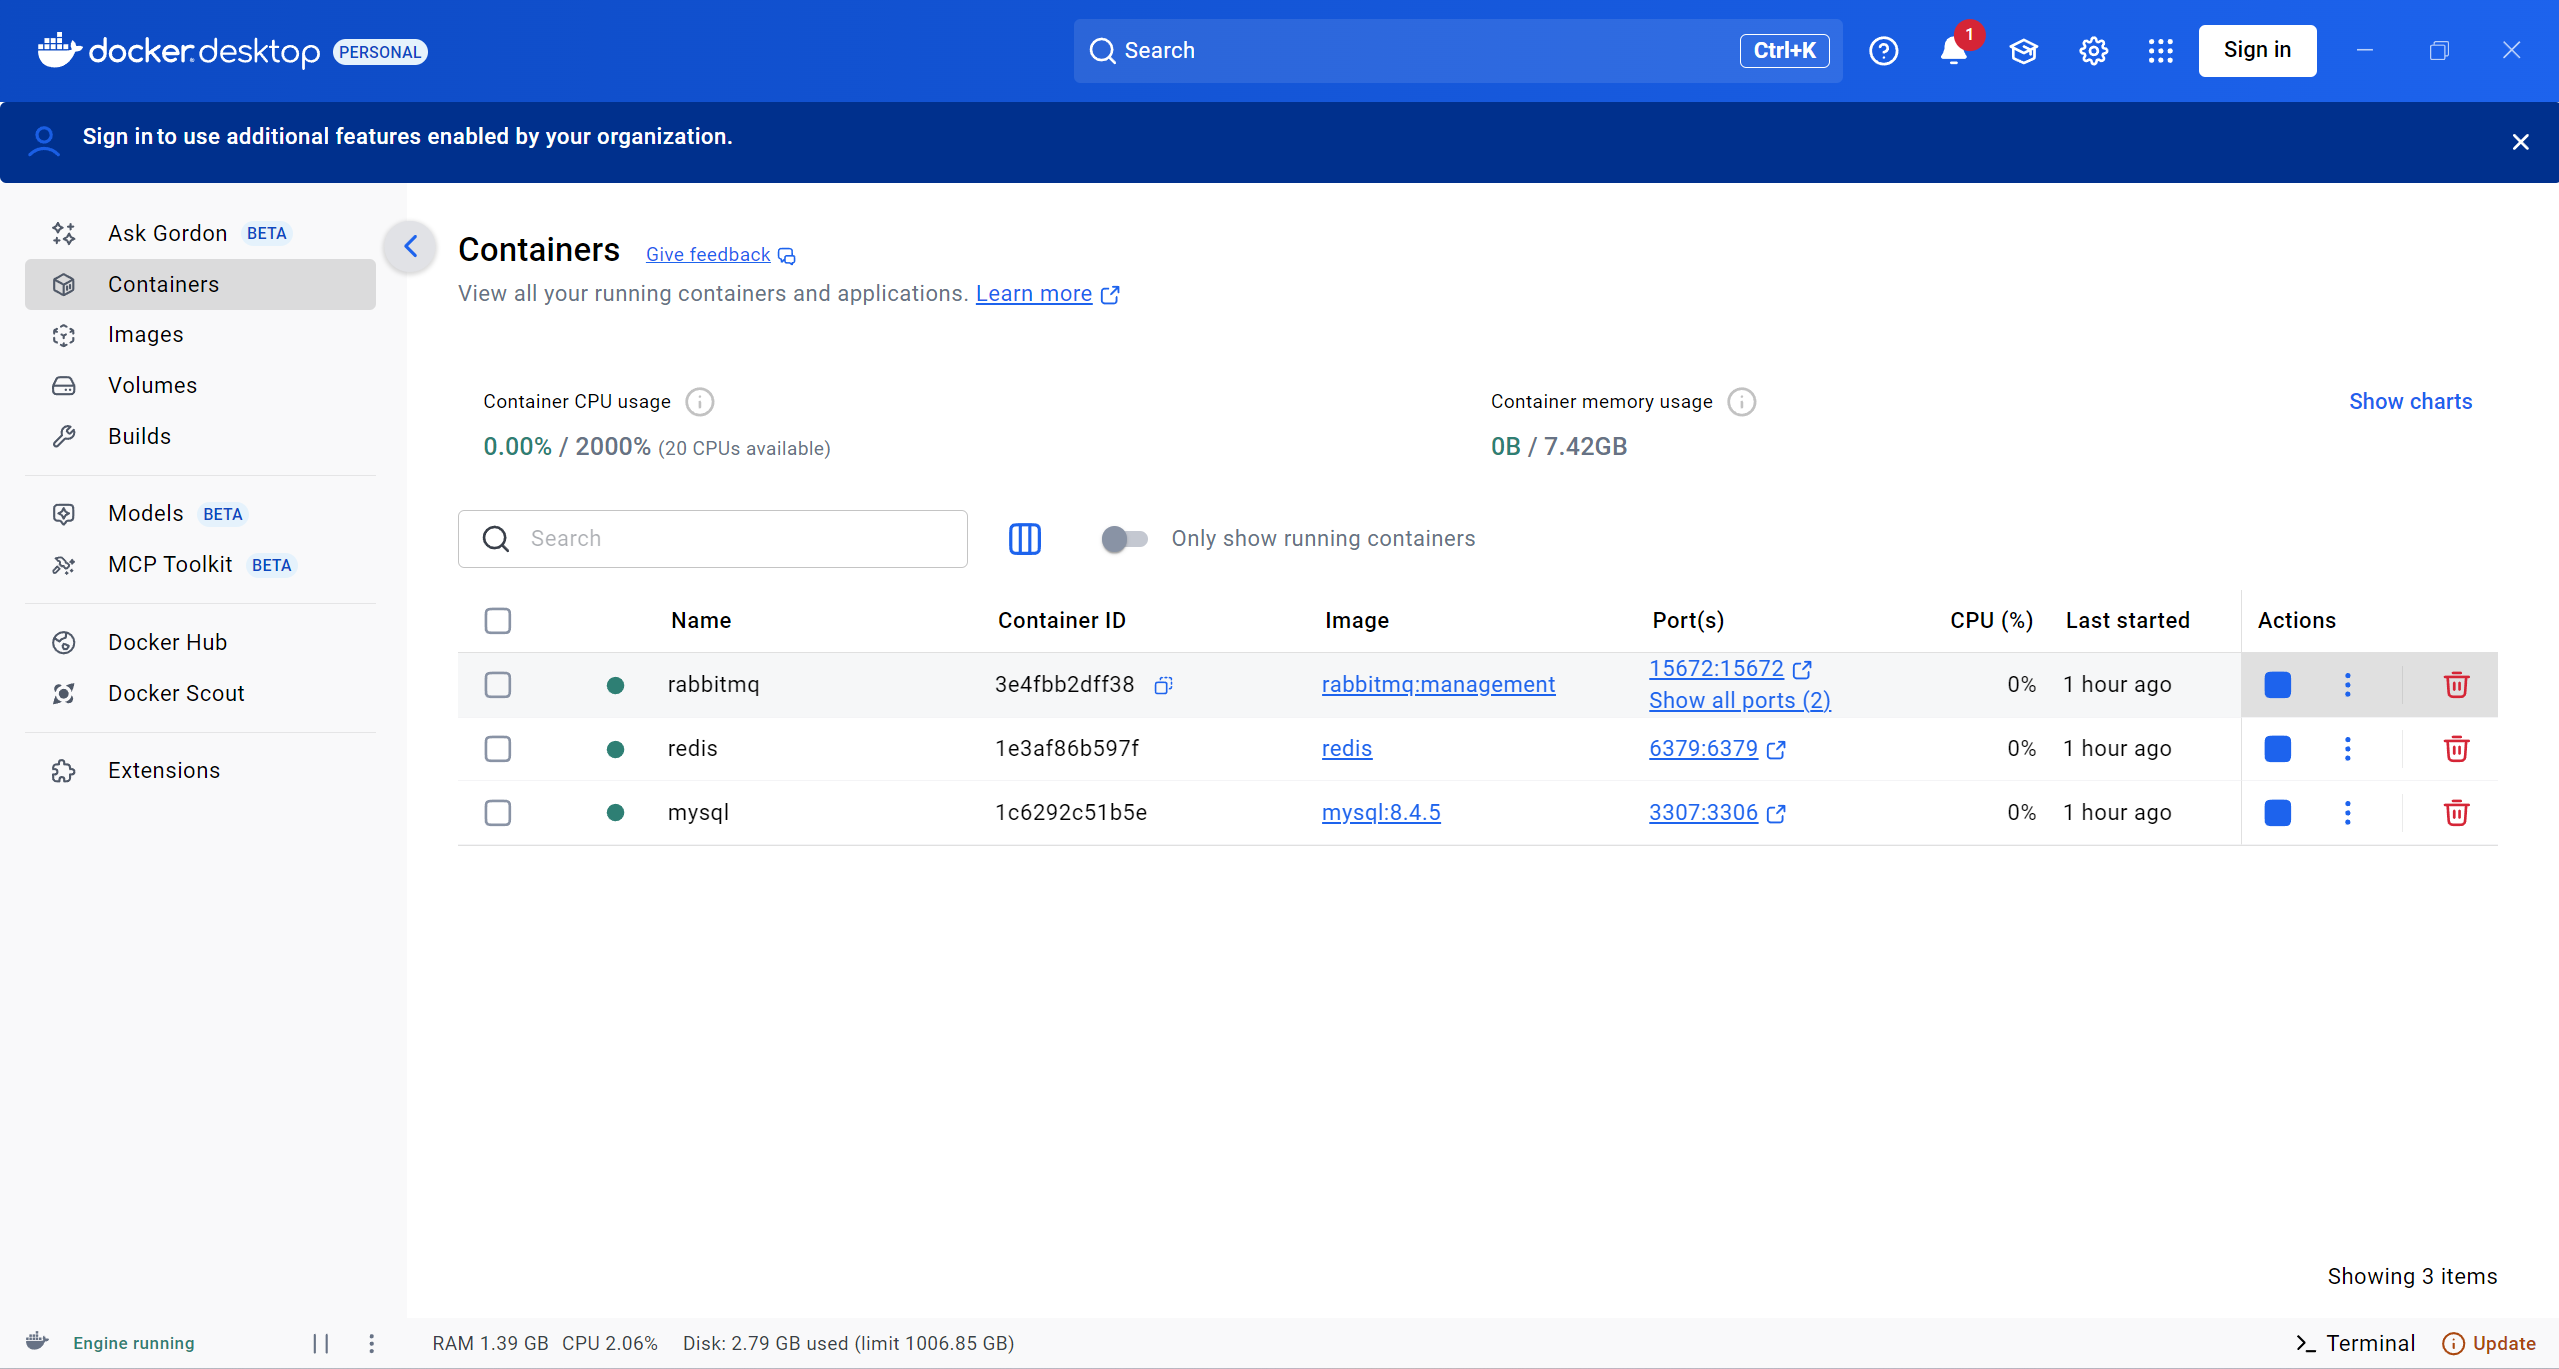This screenshot has width=2559, height=1369.
Task: Open engine options three-dot menu
Action: (x=371, y=1343)
